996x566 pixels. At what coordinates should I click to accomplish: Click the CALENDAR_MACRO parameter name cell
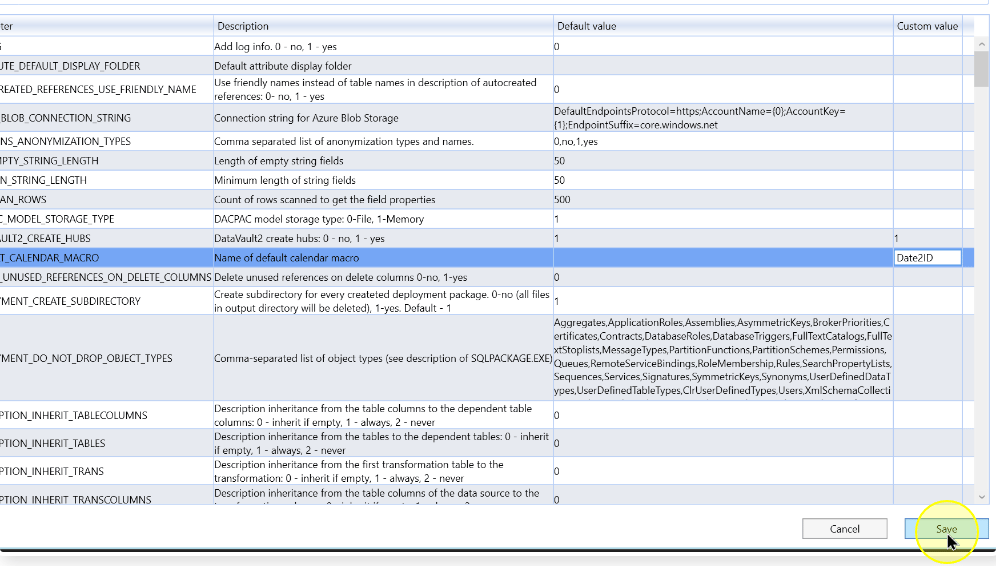[106, 257]
